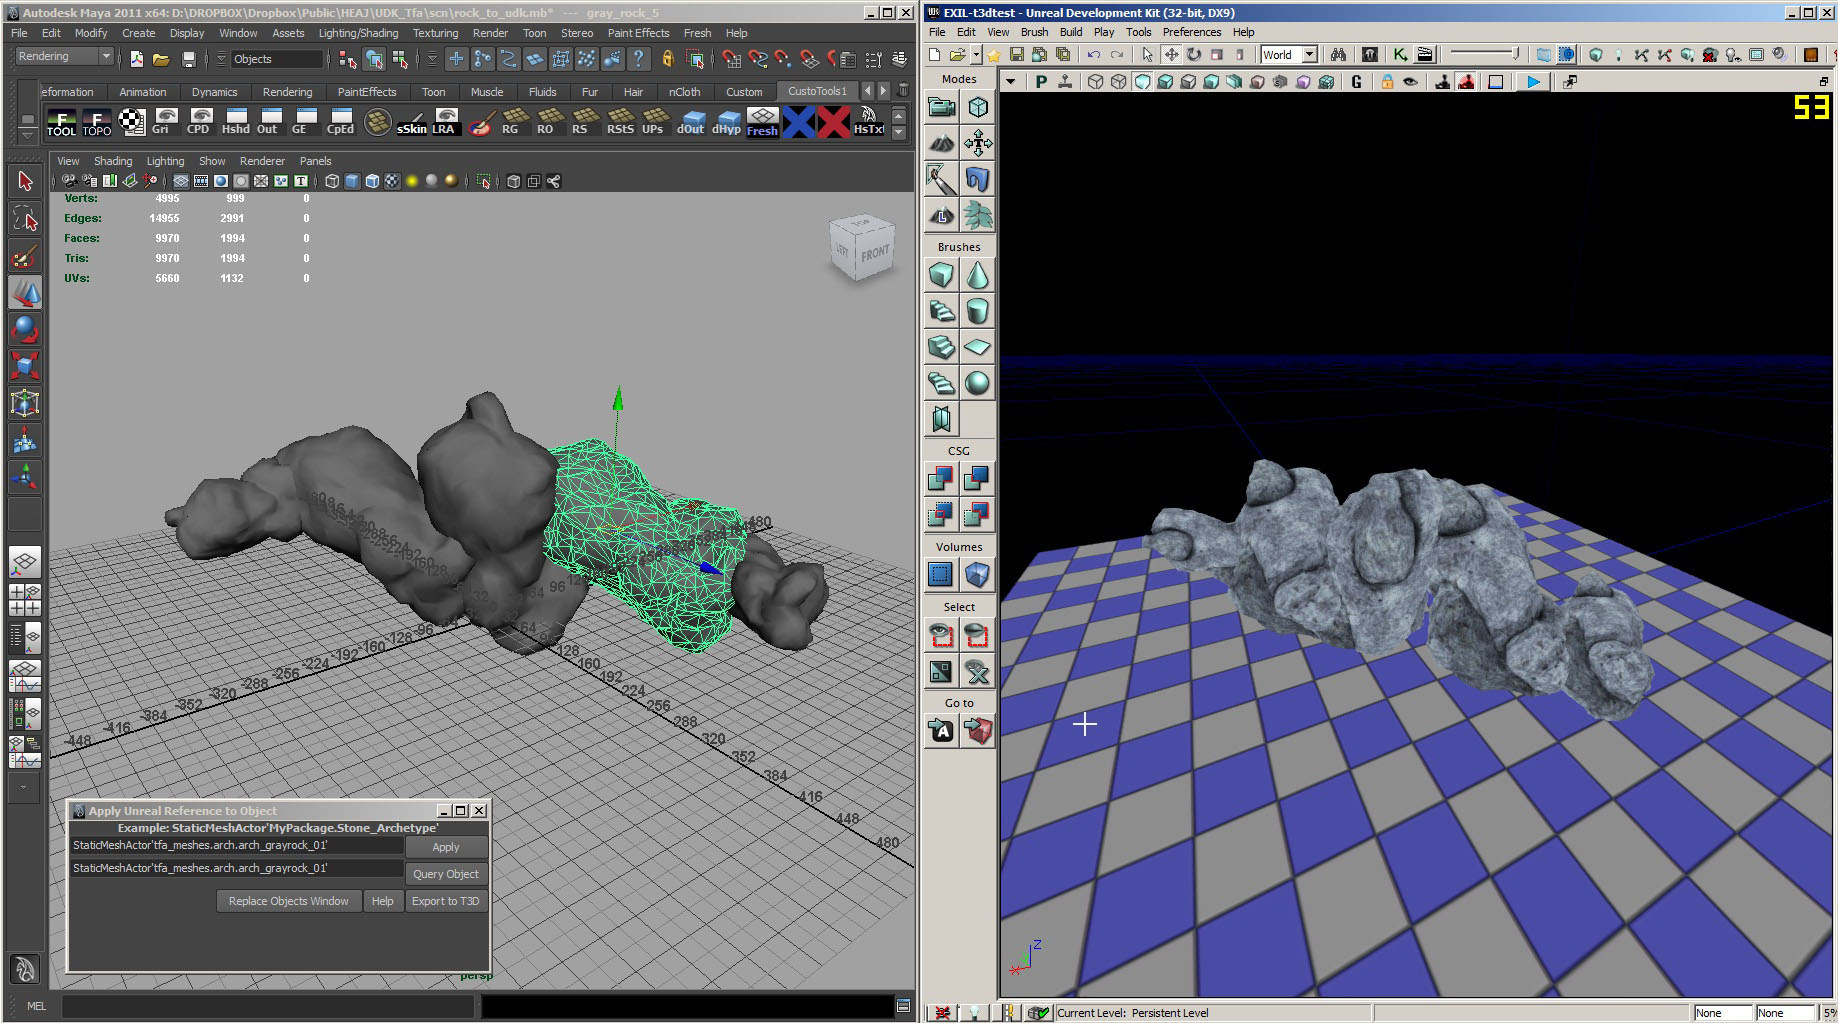Click Help in Apply Unreal Reference window
The image size is (1838, 1023).
tap(382, 901)
